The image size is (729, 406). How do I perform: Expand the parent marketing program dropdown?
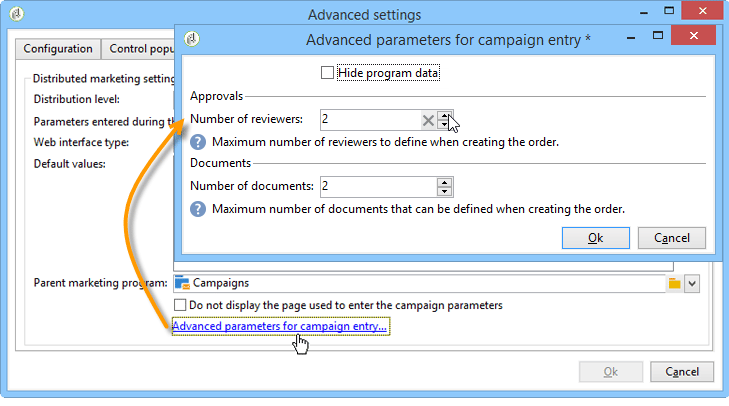(x=692, y=283)
